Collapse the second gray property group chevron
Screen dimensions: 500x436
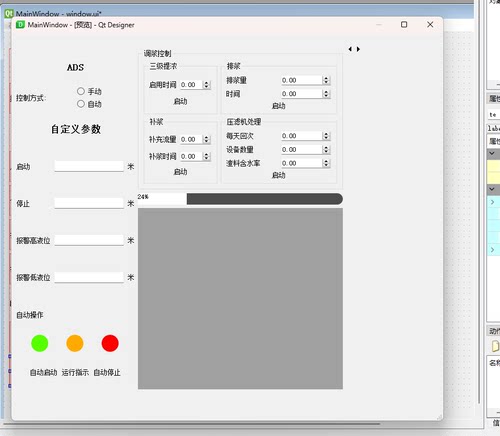pos(492,189)
